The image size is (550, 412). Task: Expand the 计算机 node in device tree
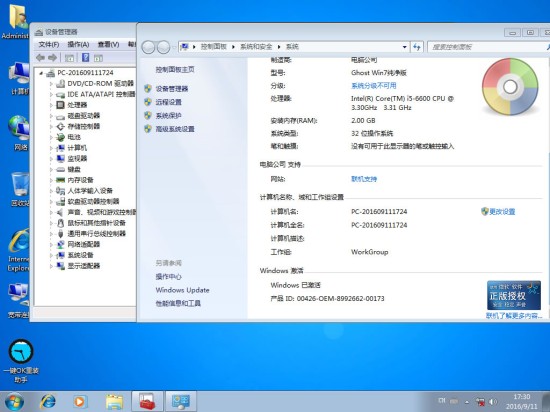click(51, 148)
